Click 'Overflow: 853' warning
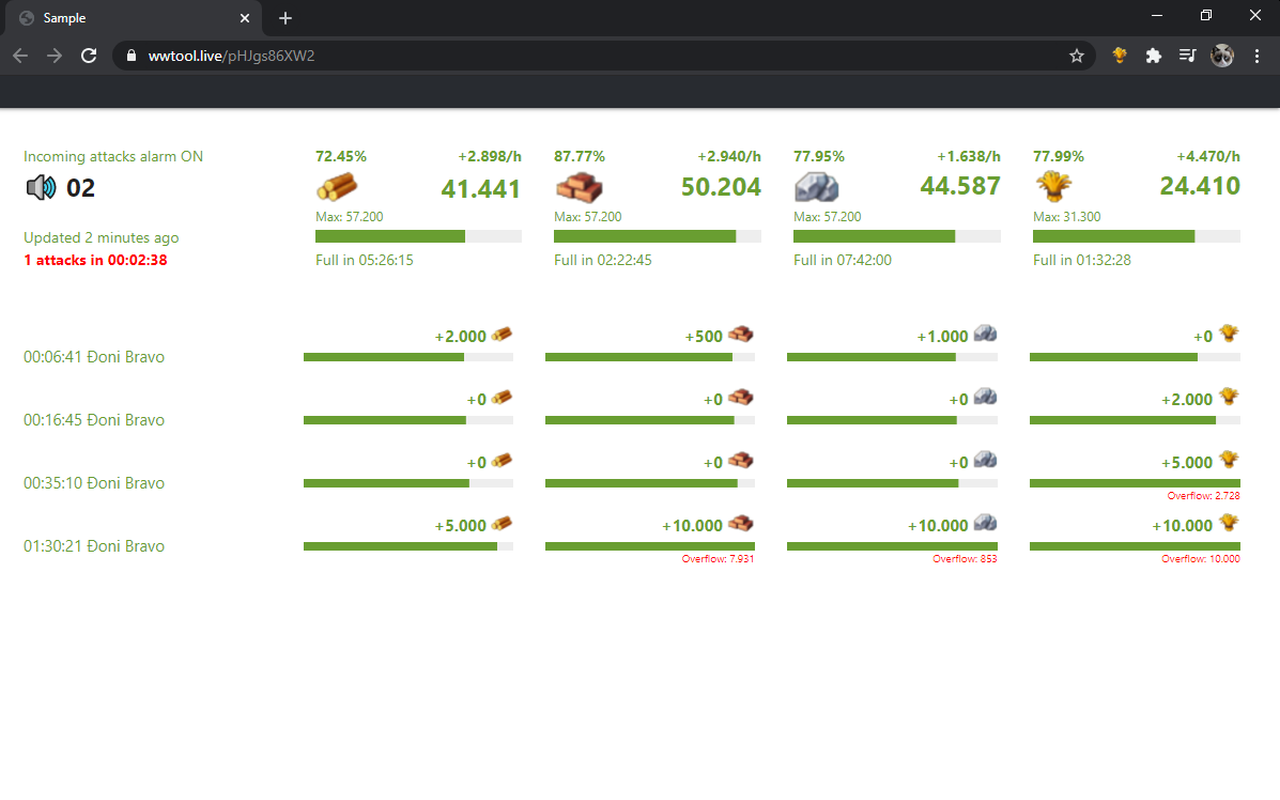 click(x=965, y=559)
